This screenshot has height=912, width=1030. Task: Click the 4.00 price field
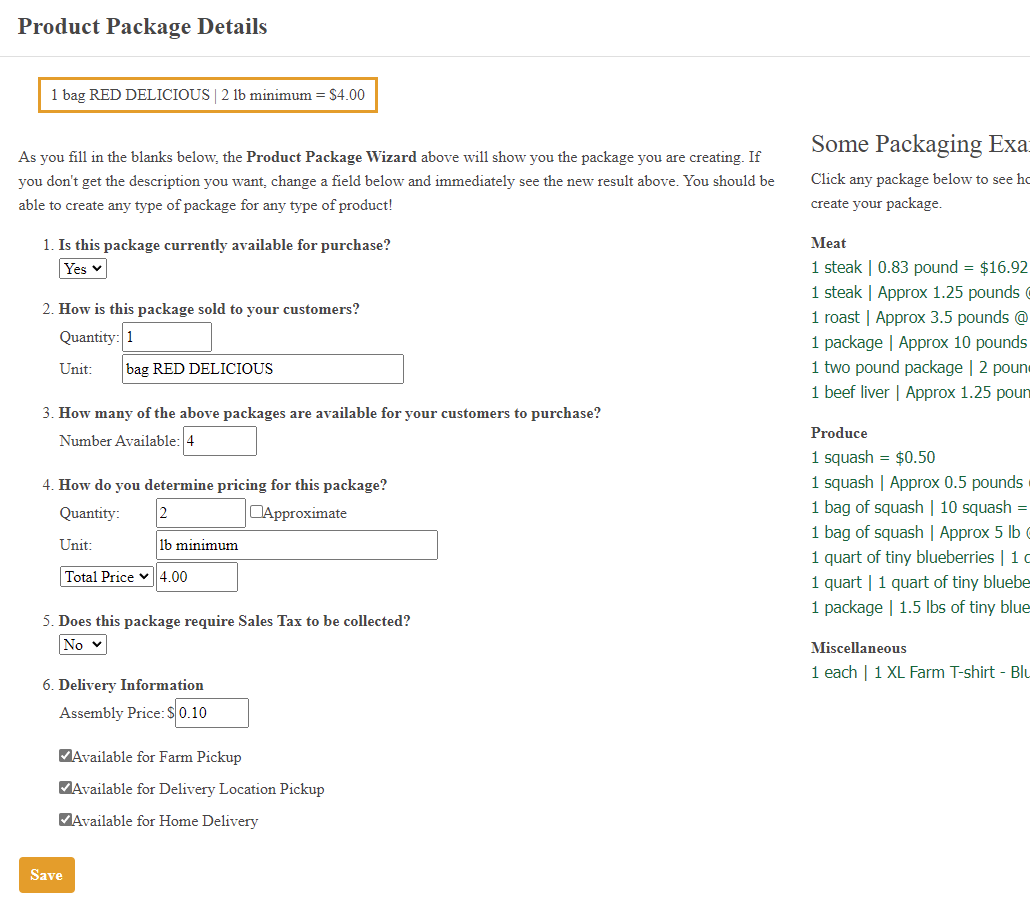click(196, 577)
